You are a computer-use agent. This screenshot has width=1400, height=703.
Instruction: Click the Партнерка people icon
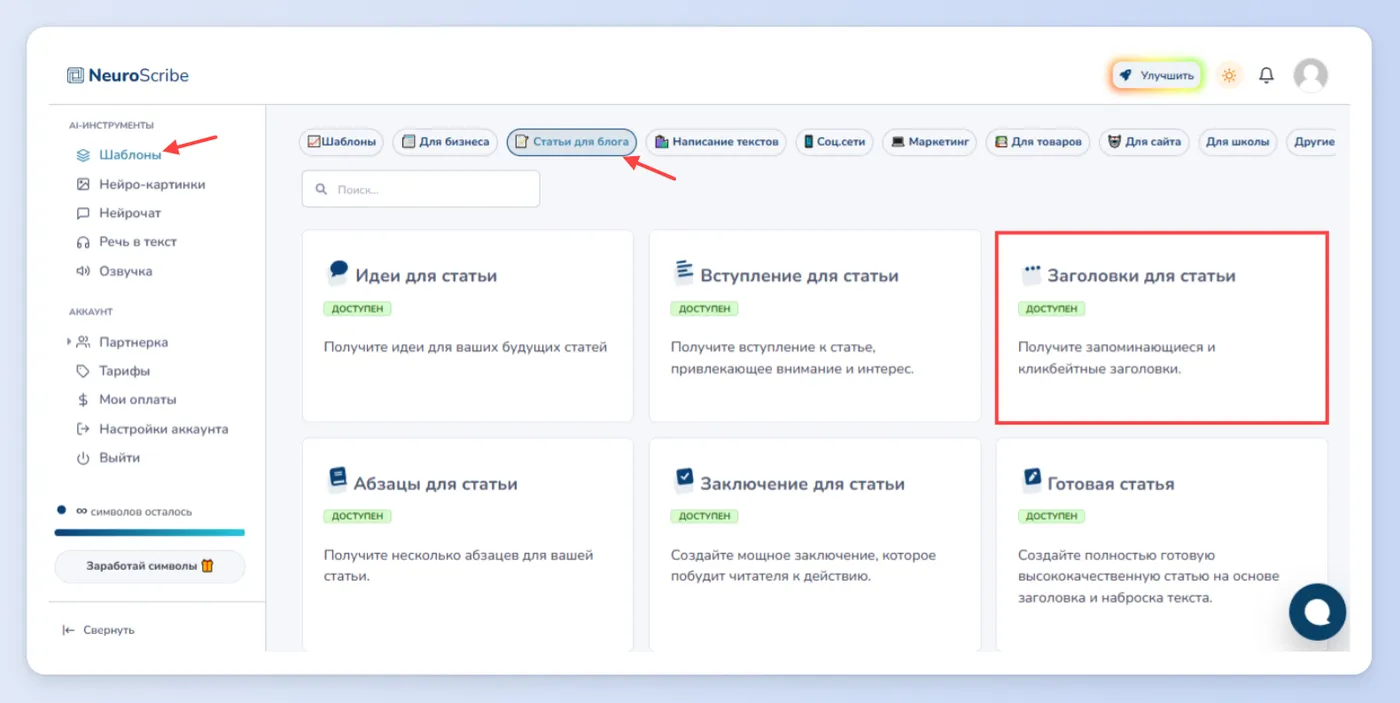coord(84,342)
